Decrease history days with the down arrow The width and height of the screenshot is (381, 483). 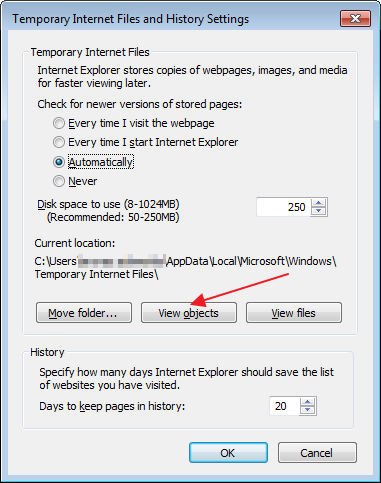pos(308,410)
